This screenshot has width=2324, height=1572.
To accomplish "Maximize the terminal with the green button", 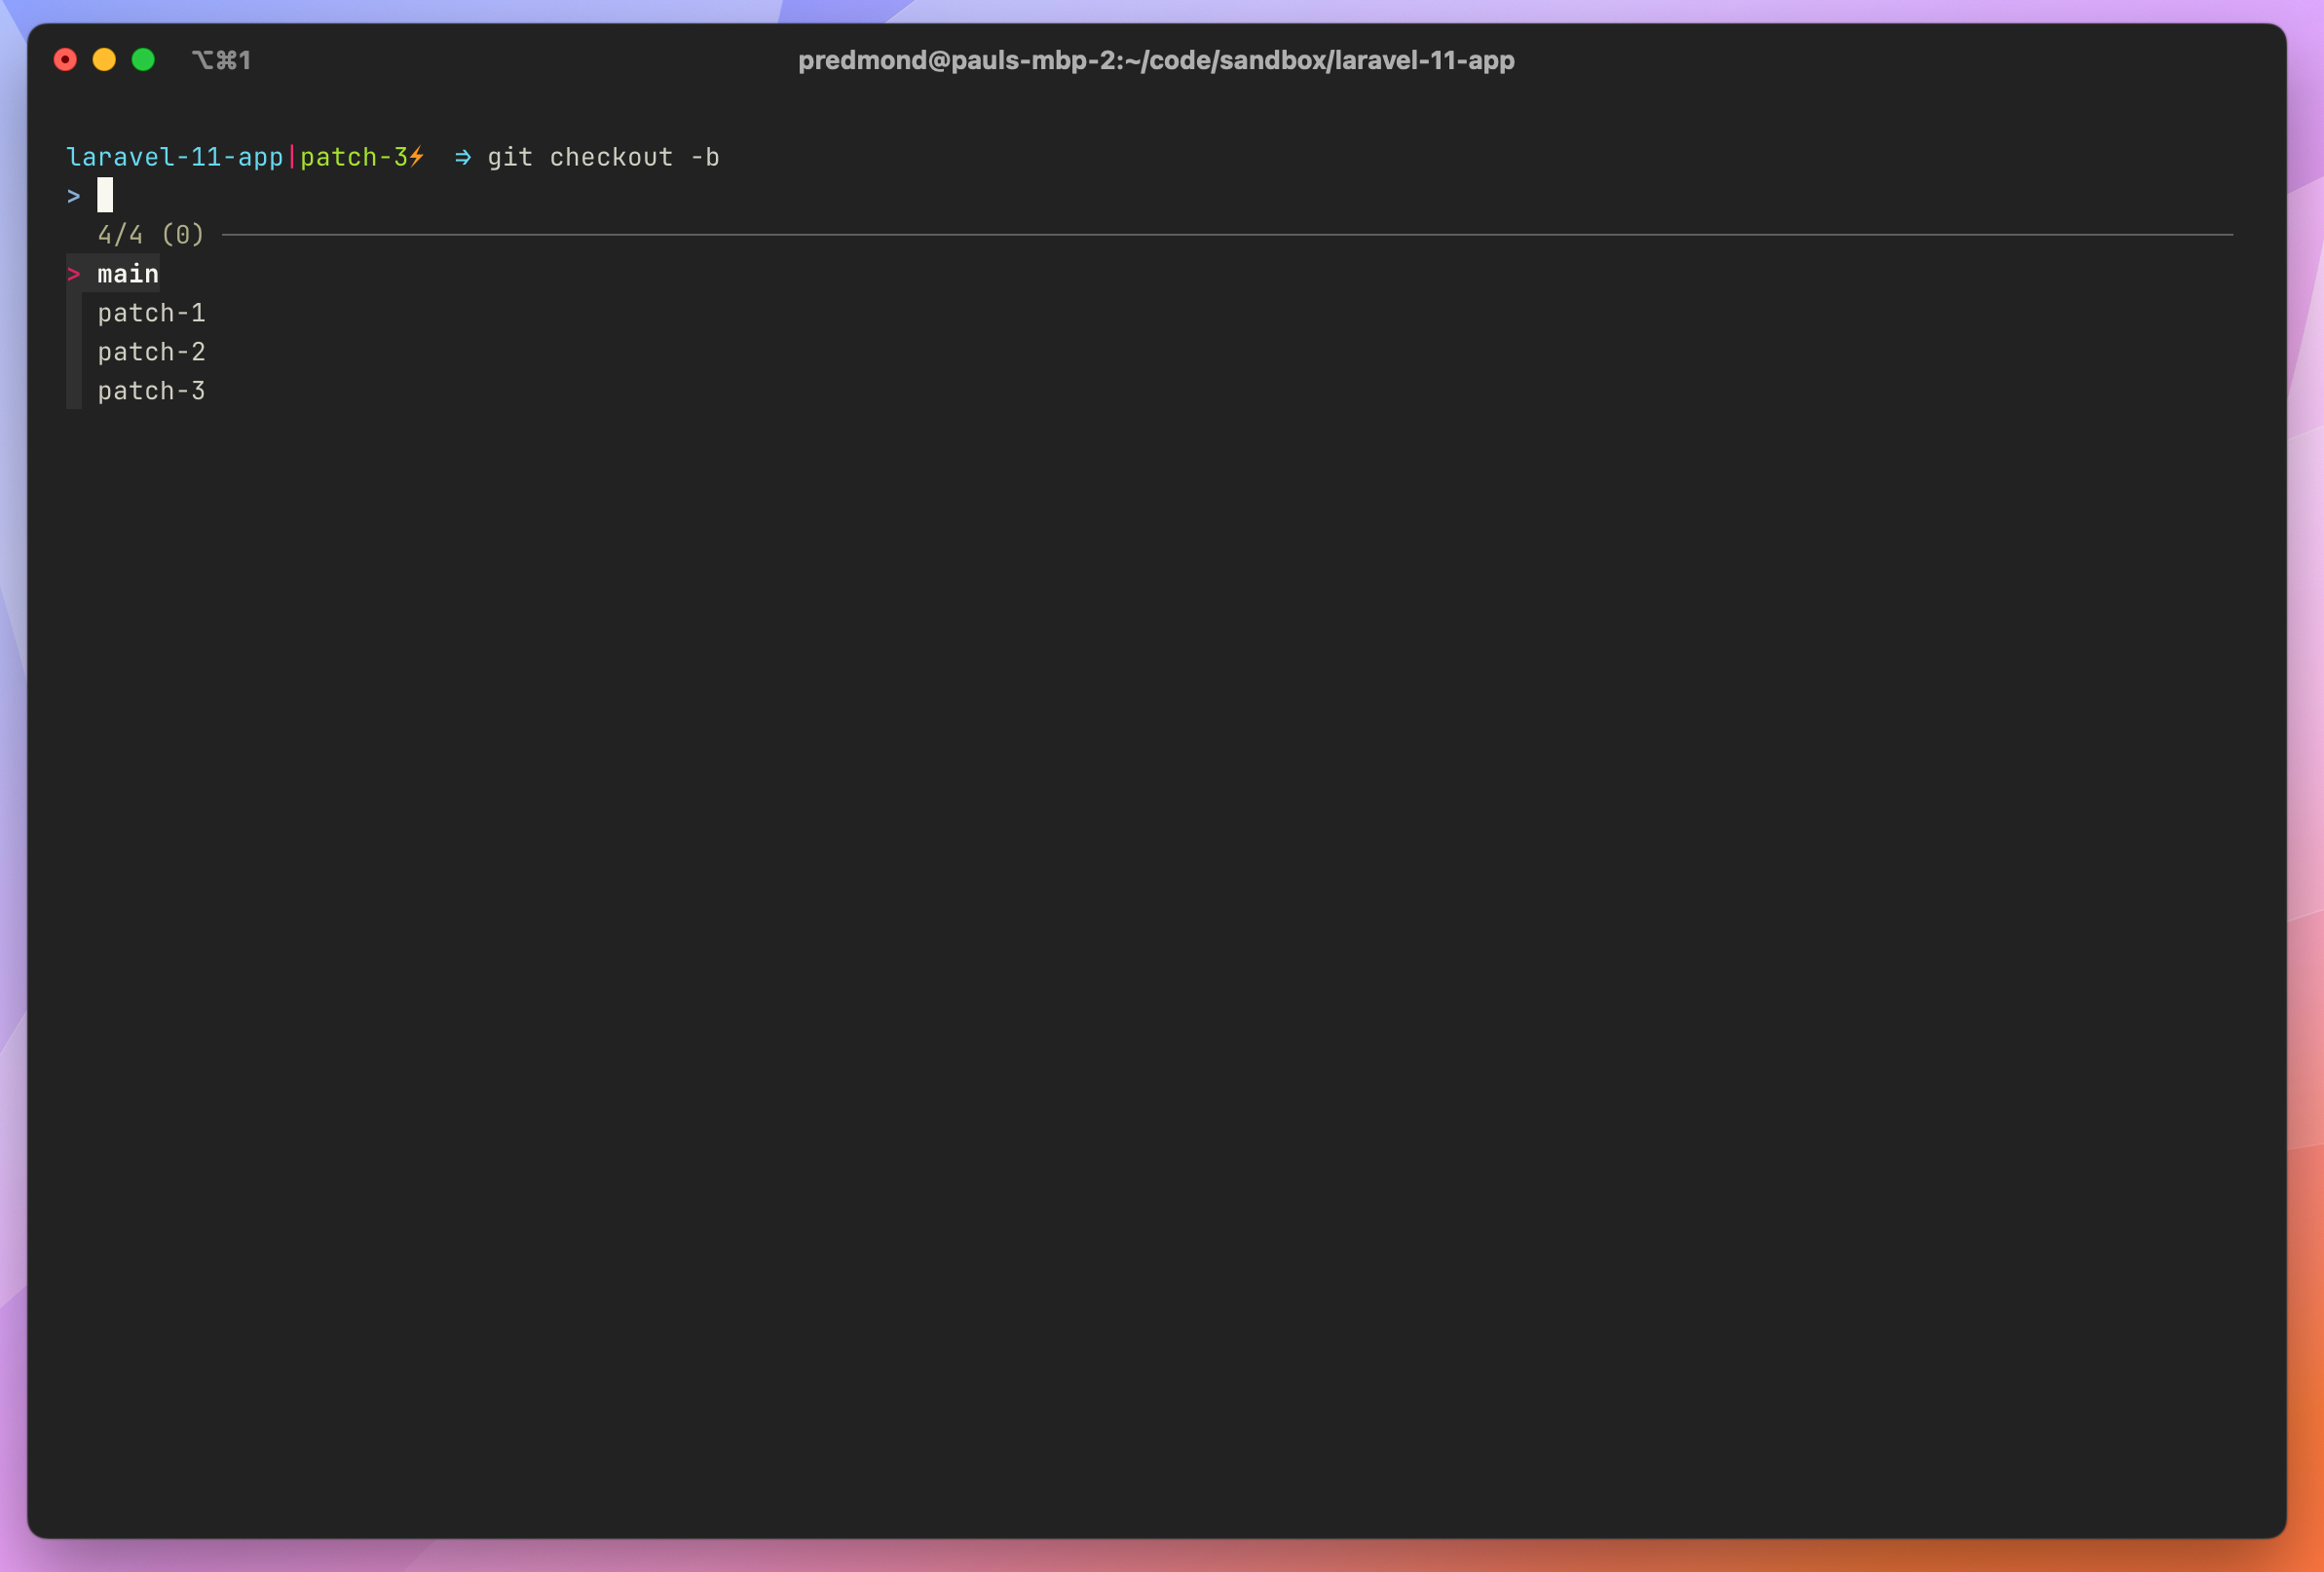I will pos(143,60).
